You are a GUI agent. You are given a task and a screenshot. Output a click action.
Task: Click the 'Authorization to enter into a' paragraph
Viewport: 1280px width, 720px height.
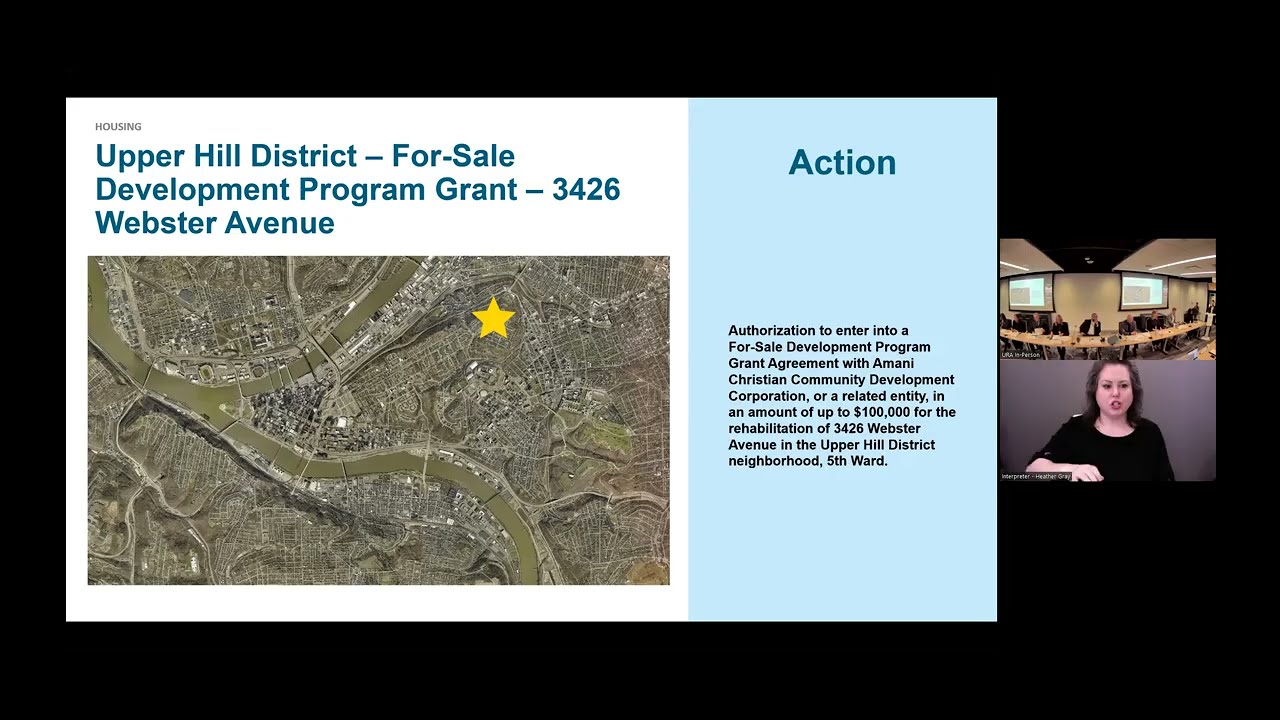tap(842, 396)
